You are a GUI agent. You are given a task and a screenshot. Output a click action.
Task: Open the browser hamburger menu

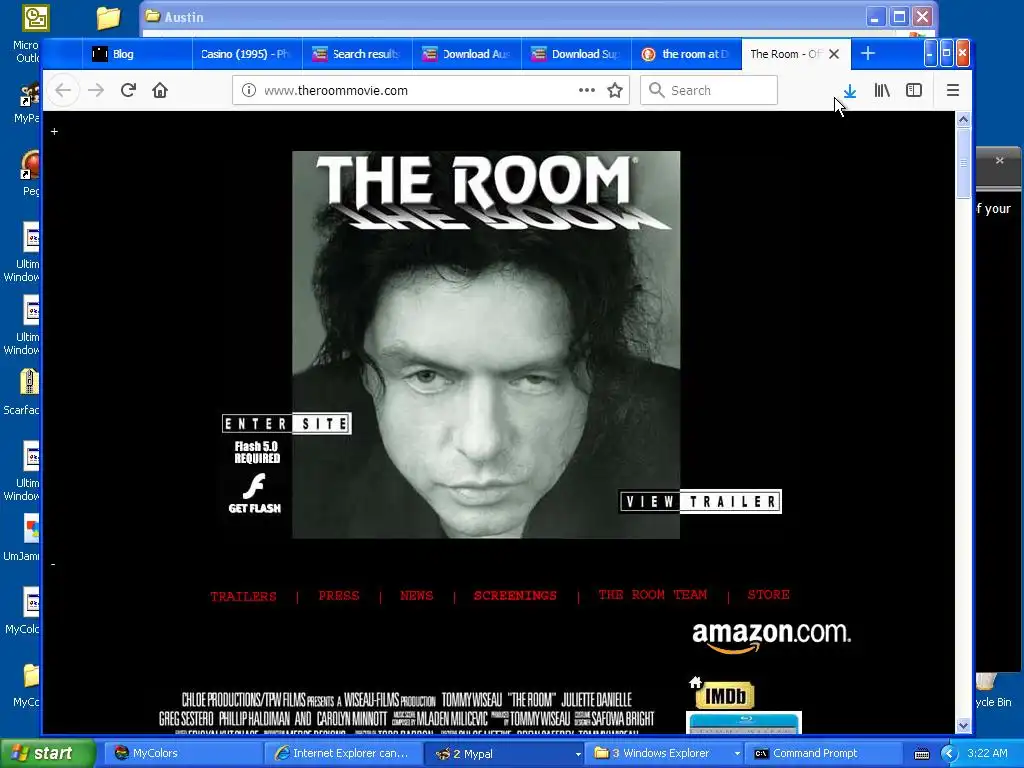953,90
